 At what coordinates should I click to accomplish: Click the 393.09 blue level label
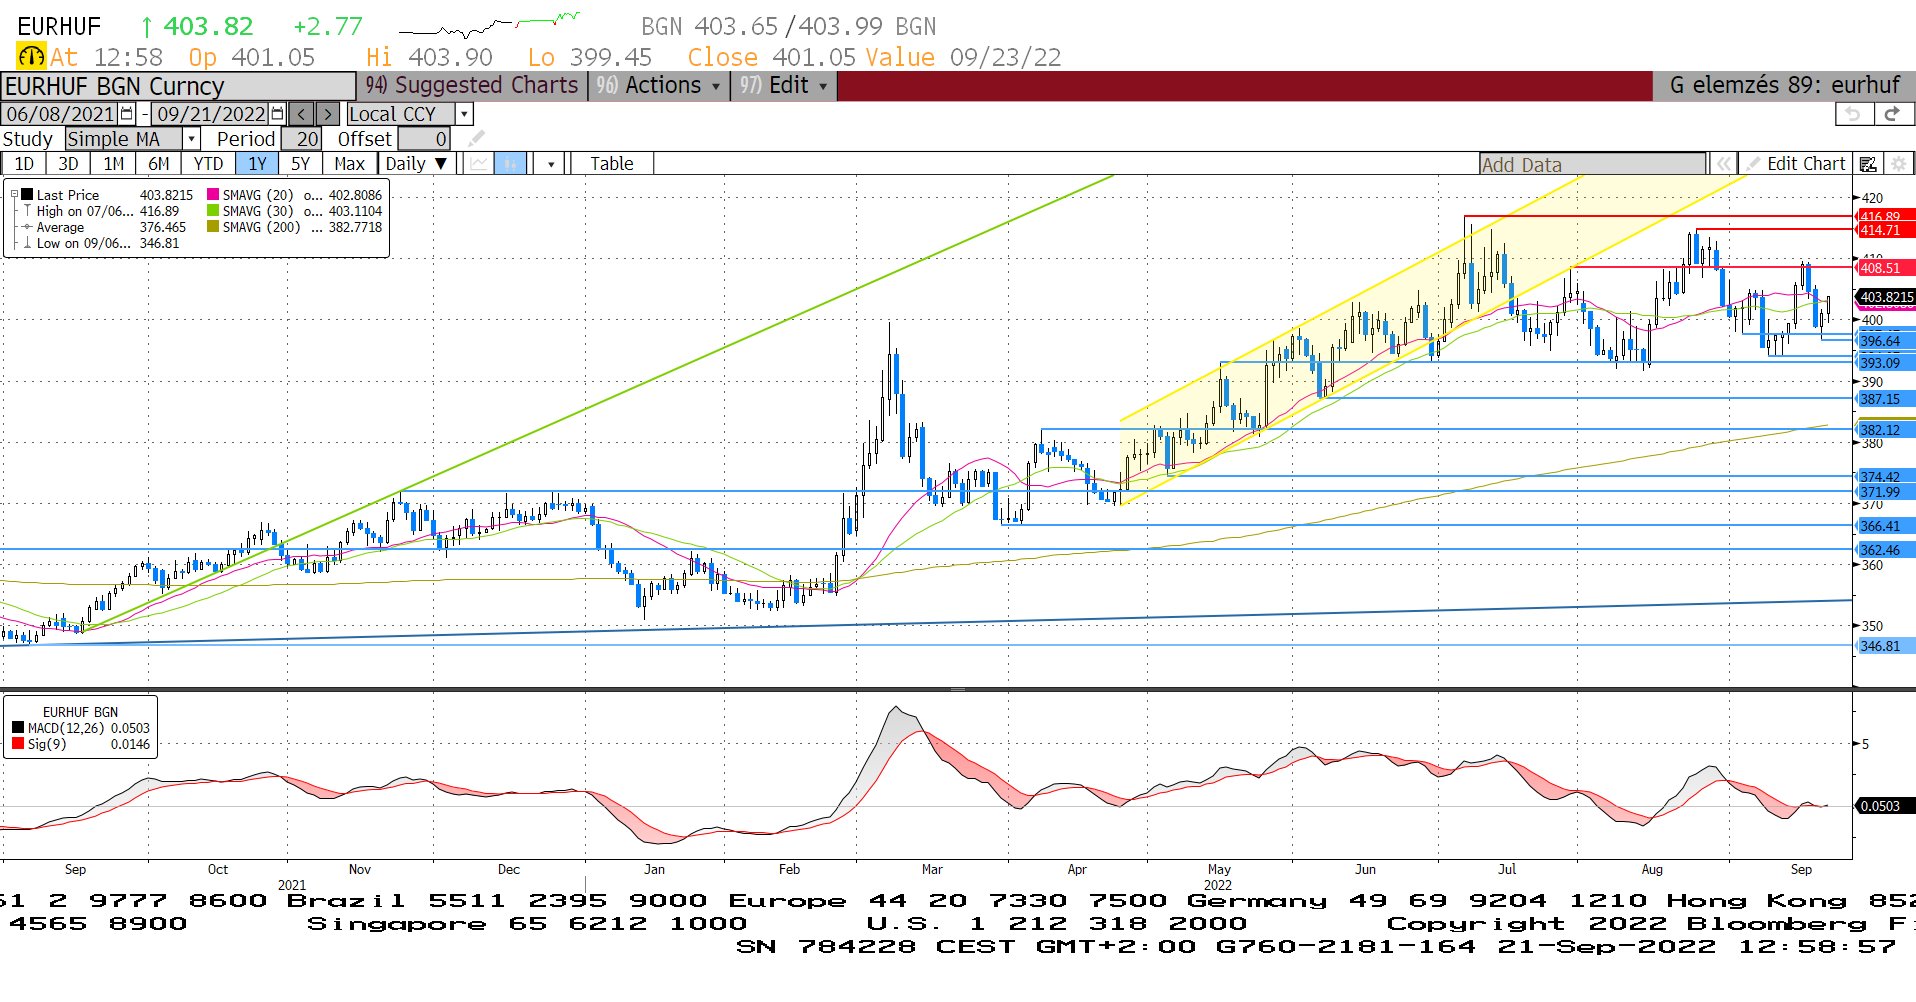coord(1885,363)
